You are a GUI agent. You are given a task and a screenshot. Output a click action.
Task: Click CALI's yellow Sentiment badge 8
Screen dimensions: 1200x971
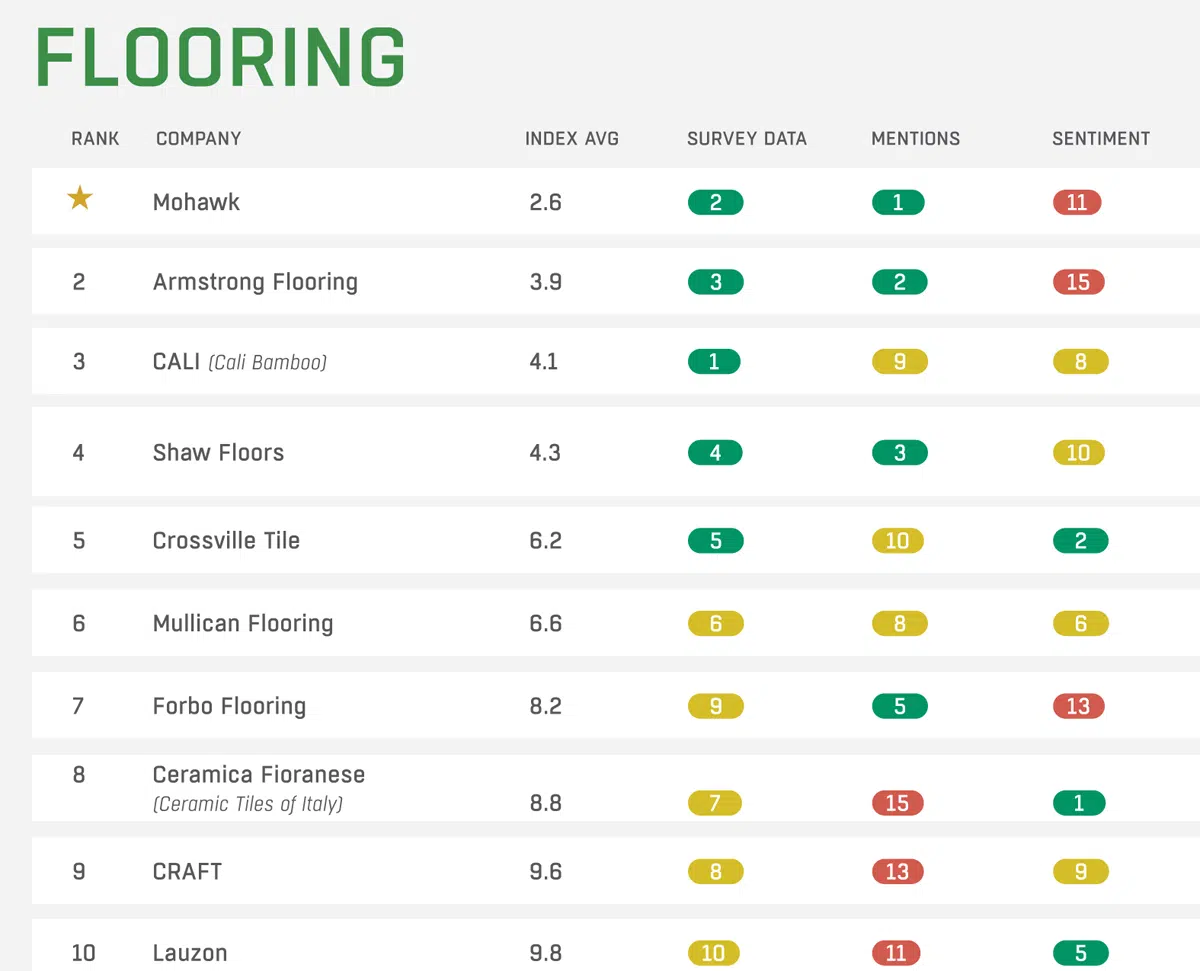pyautogui.click(x=1081, y=362)
